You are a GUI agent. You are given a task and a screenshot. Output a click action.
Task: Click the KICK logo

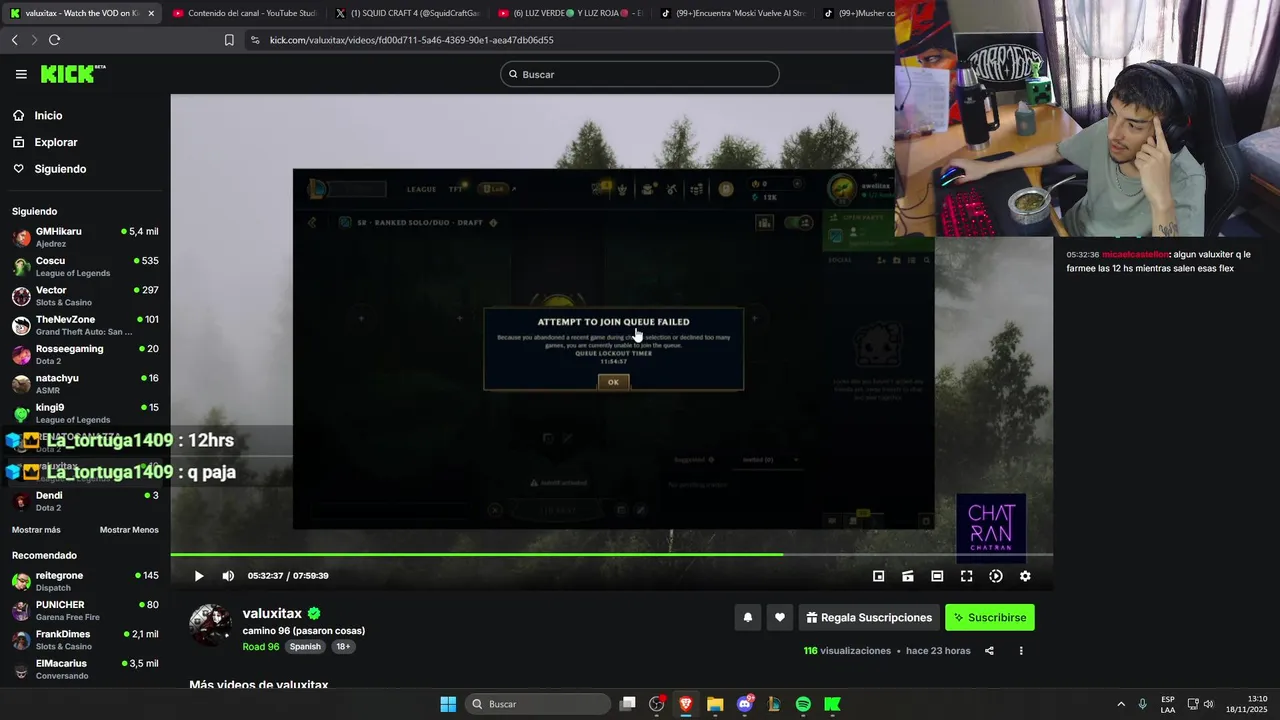[72, 74]
